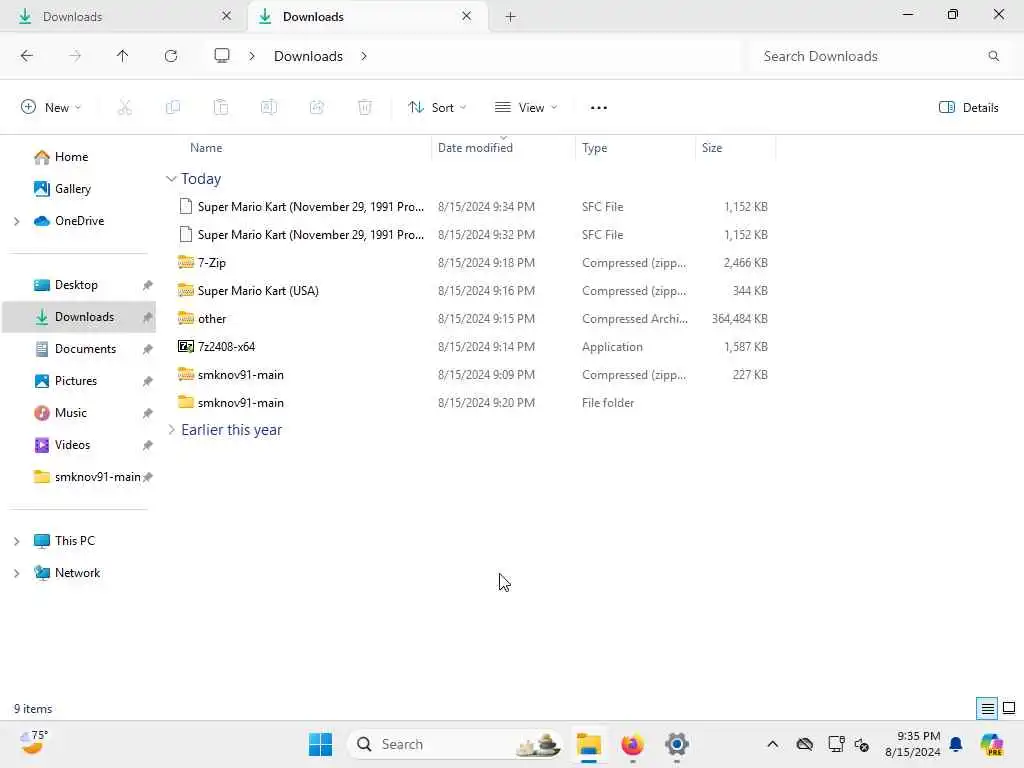Open the New dropdown menu
Viewport: 1024px width, 768px height.
[51, 108]
